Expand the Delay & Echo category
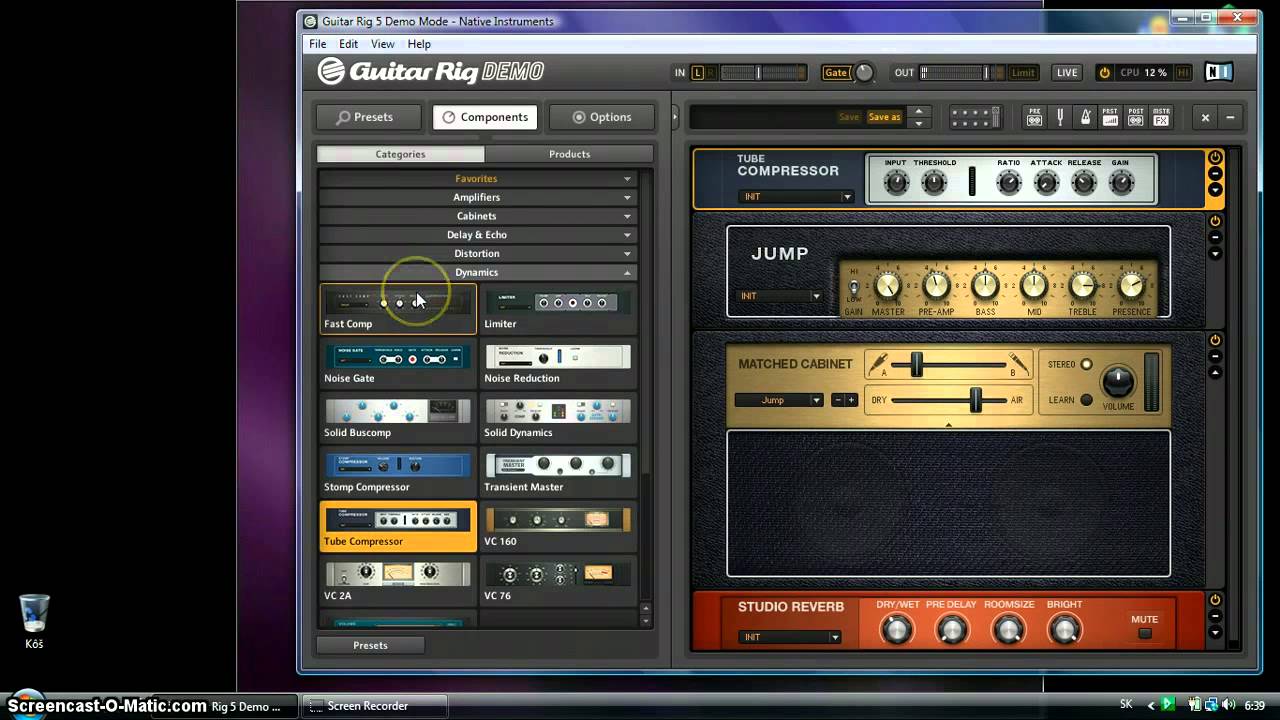The width and height of the screenshot is (1280, 720). pos(476,235)
